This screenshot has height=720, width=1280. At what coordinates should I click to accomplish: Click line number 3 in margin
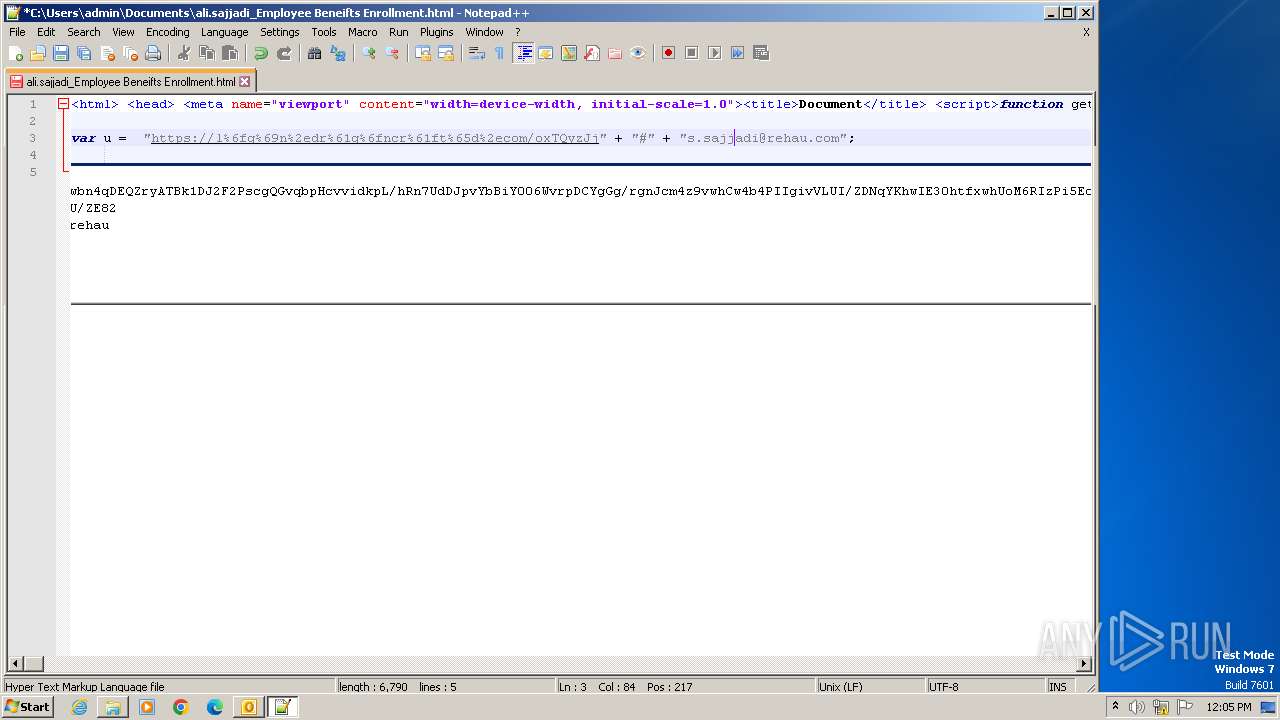pyautogui.click(x=33, y=138)
